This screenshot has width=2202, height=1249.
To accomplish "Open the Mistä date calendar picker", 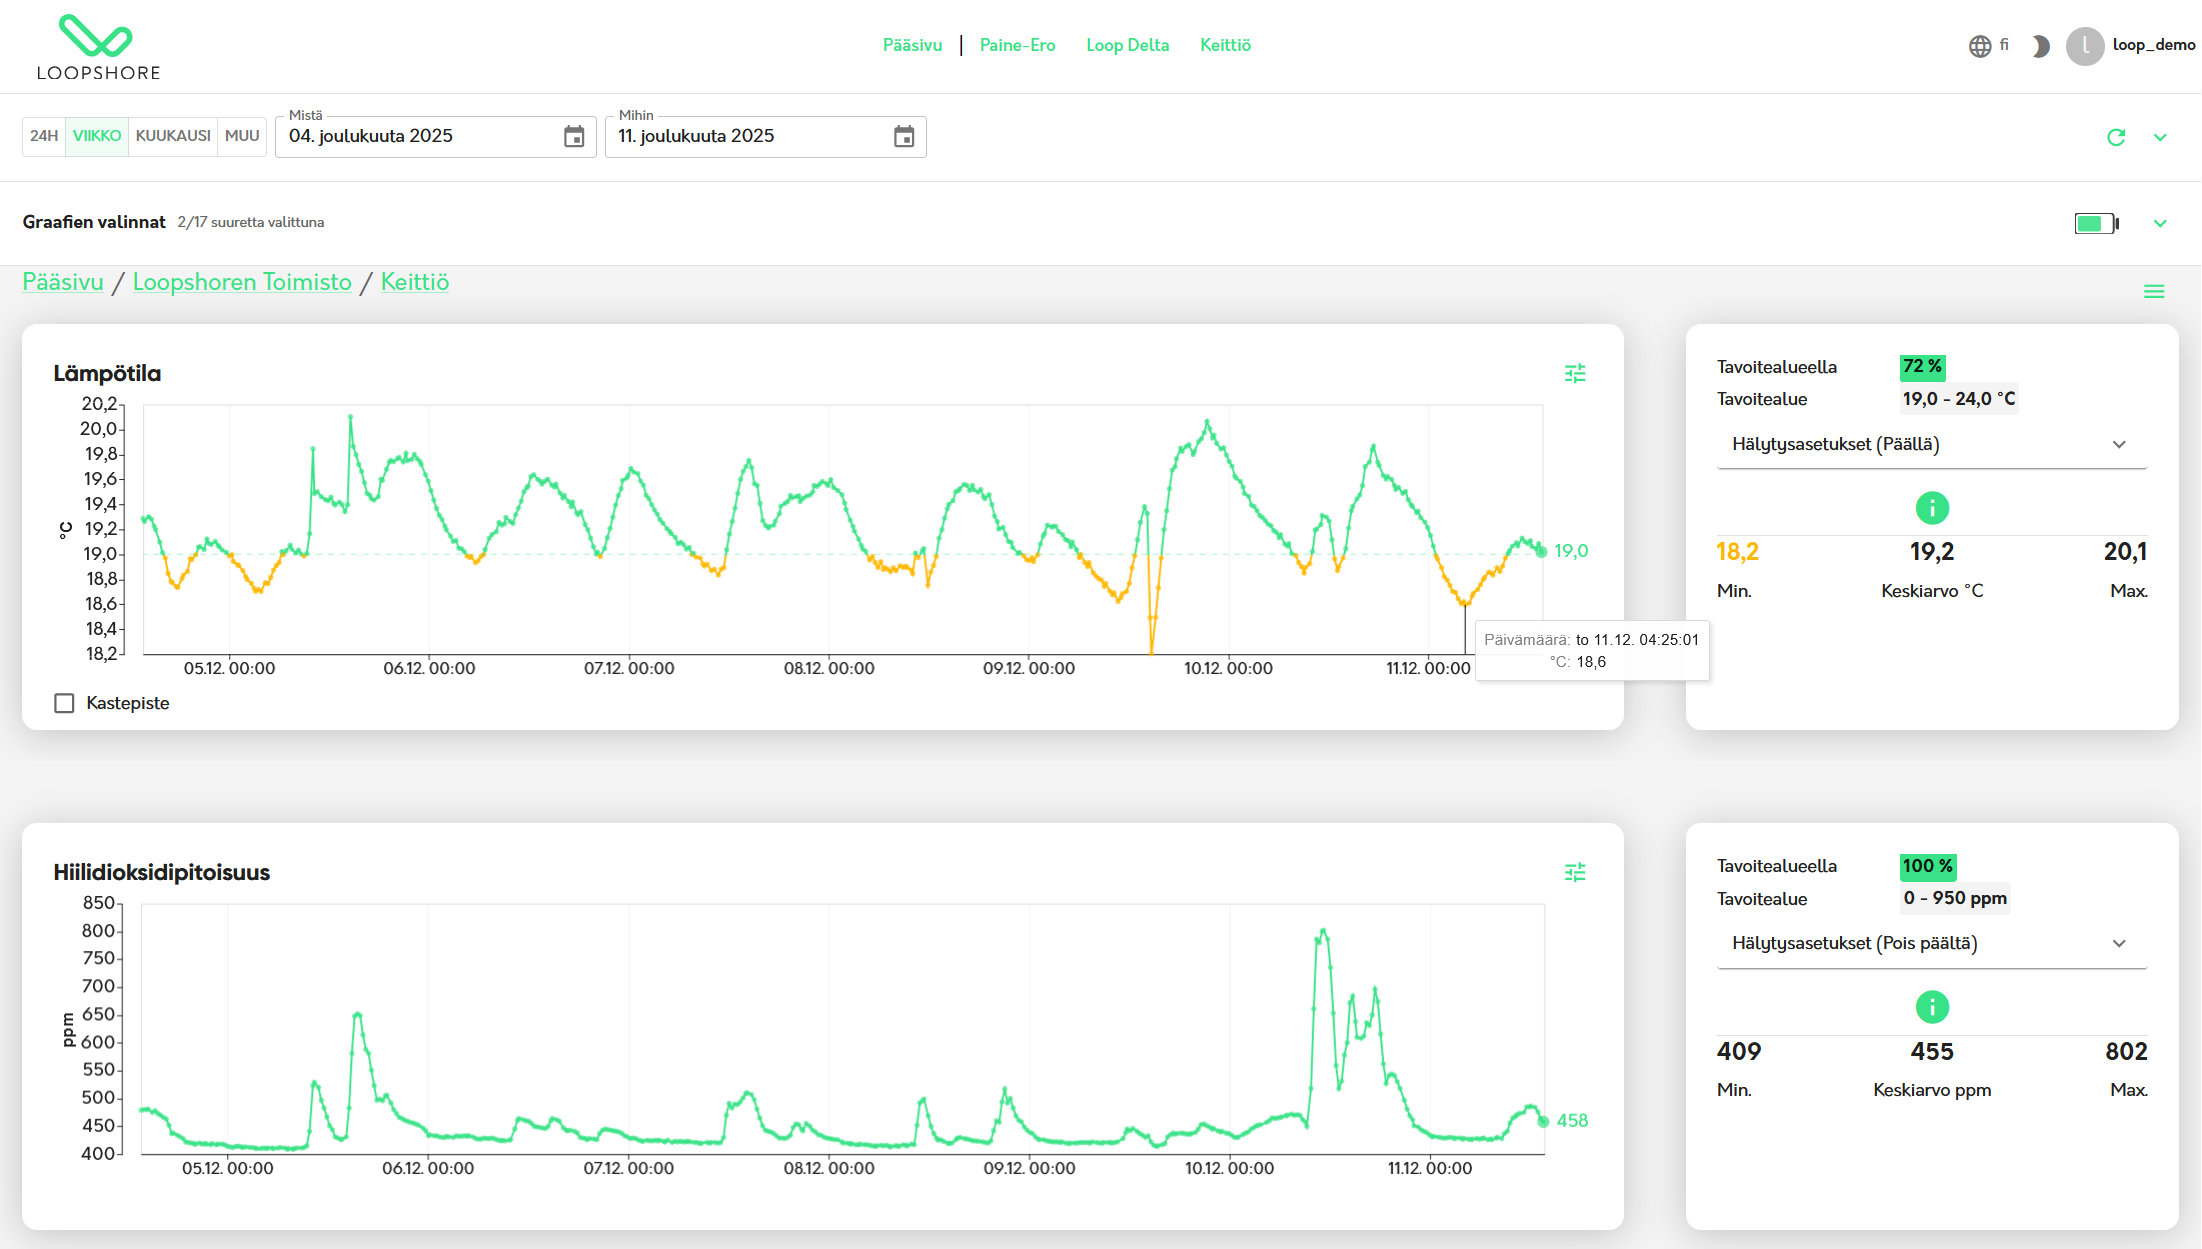I will tap(574, 137).
